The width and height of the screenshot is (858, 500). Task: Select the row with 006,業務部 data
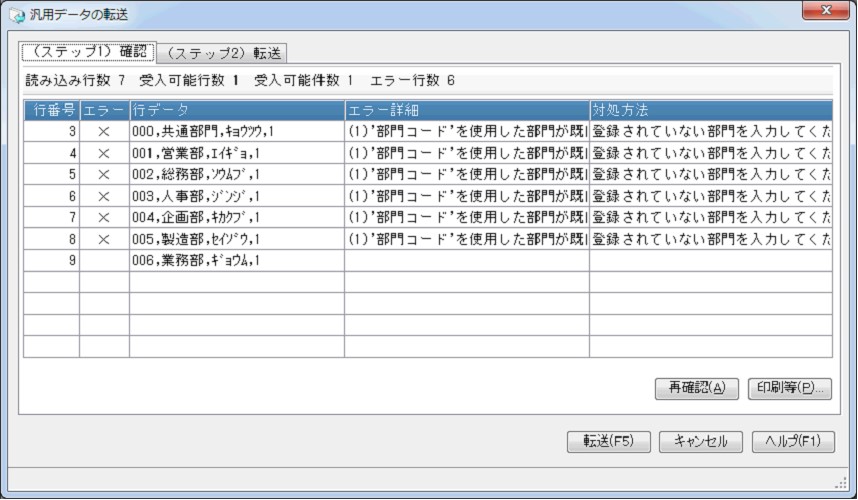236,261
